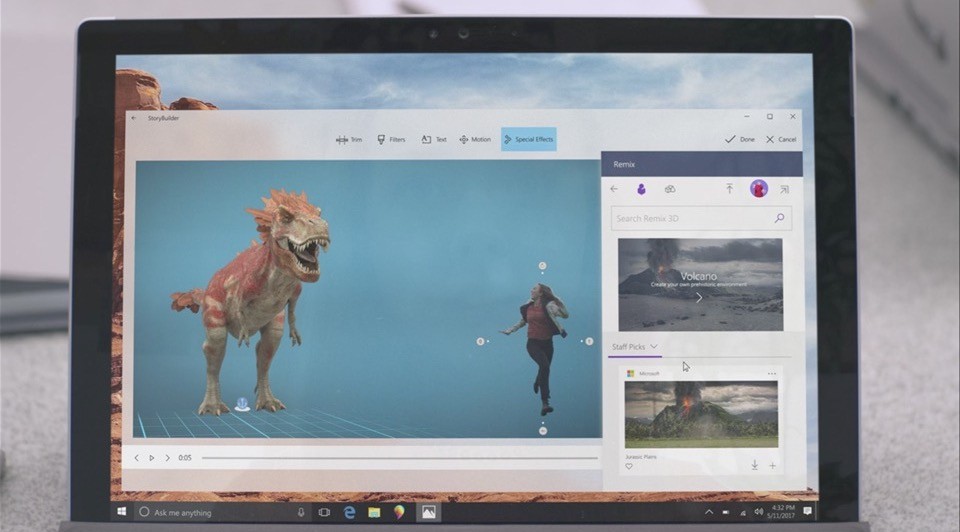Collapse the Remix panel using arrow icon
The height and width of the screenshot is (532, 960).
pyautogui.click(x=784, y=190)
